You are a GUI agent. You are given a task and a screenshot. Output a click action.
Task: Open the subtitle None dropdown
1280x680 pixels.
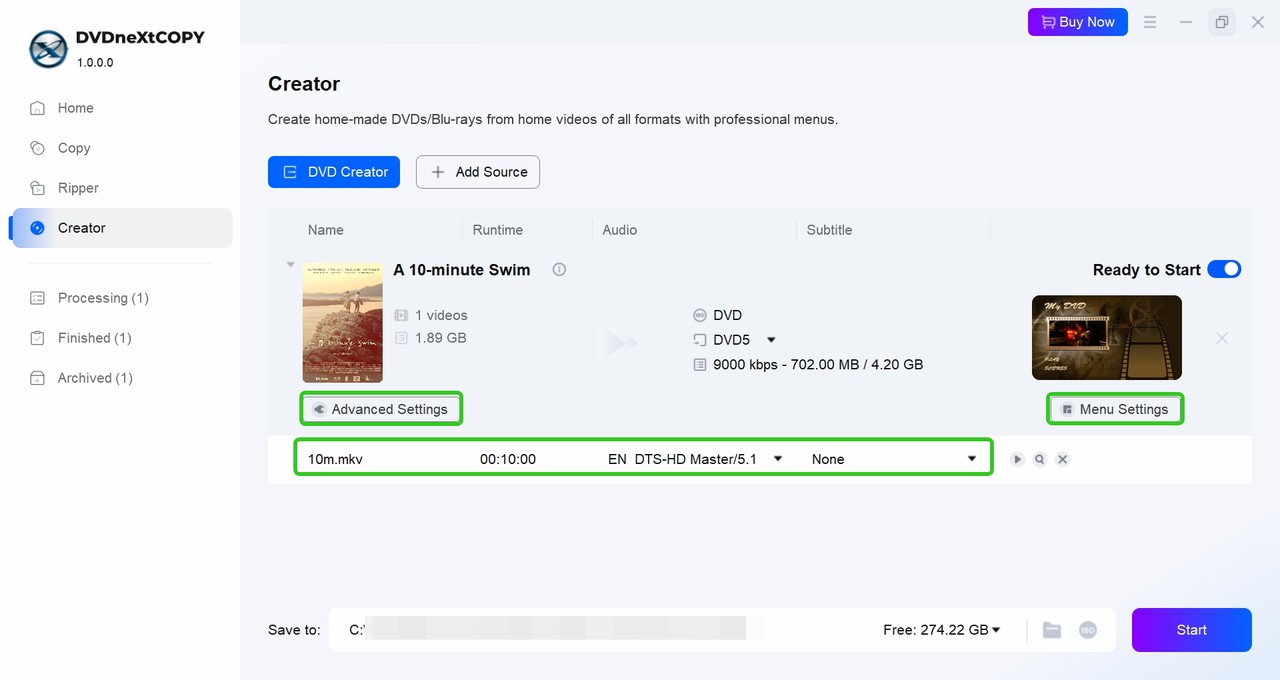point(971,459)
